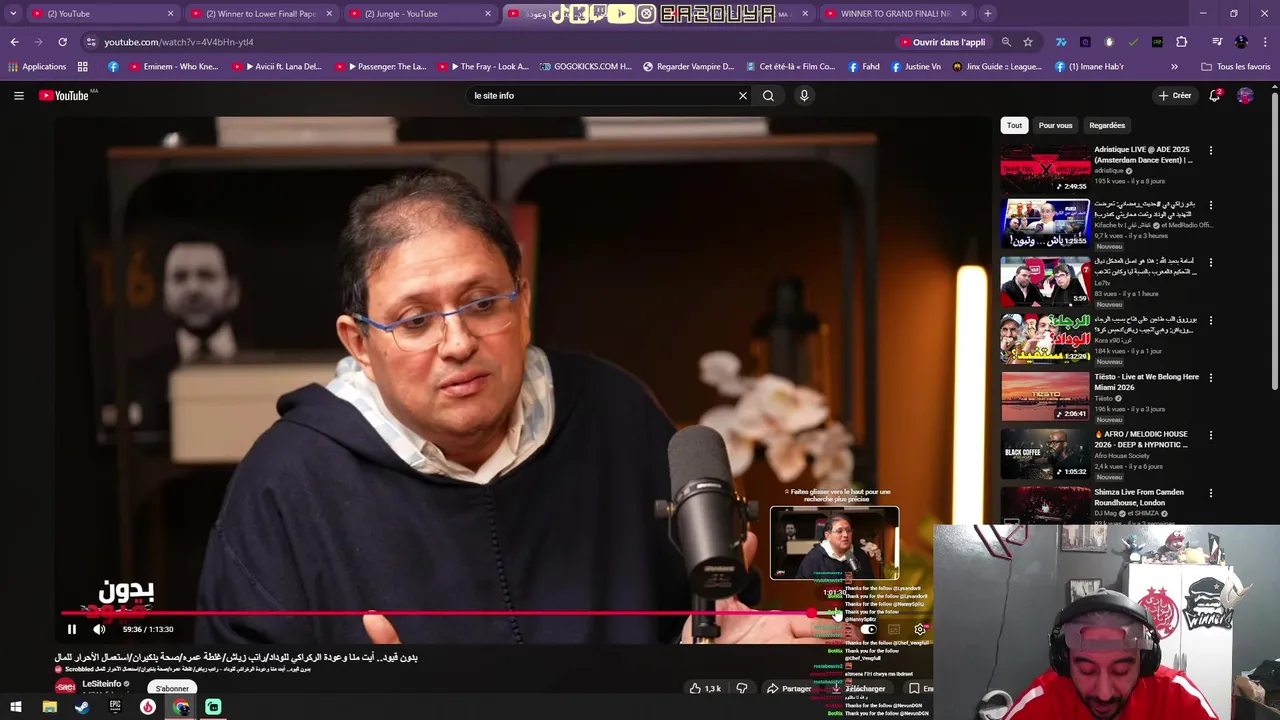
Task: Open the browser extensions puzzle icon
Action: (x=1181, y=42)
